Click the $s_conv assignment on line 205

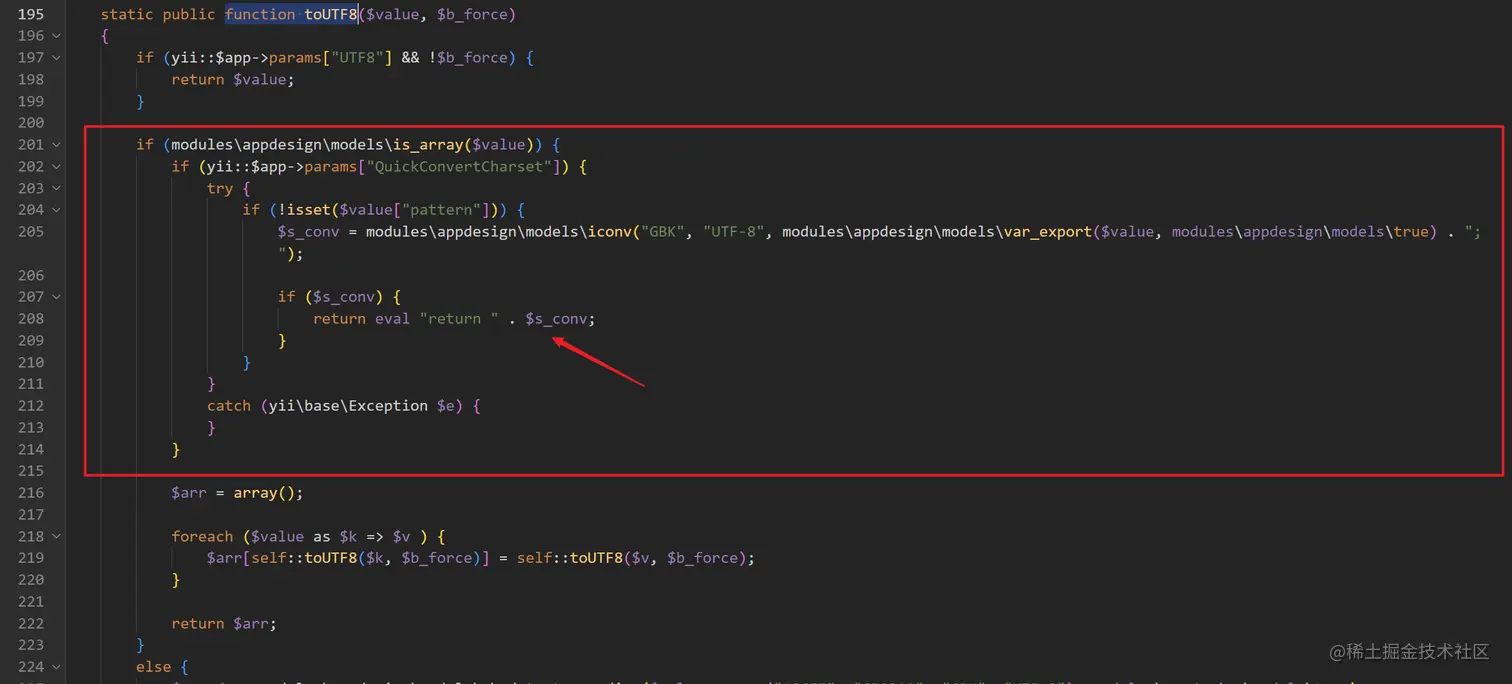(309, 232)
